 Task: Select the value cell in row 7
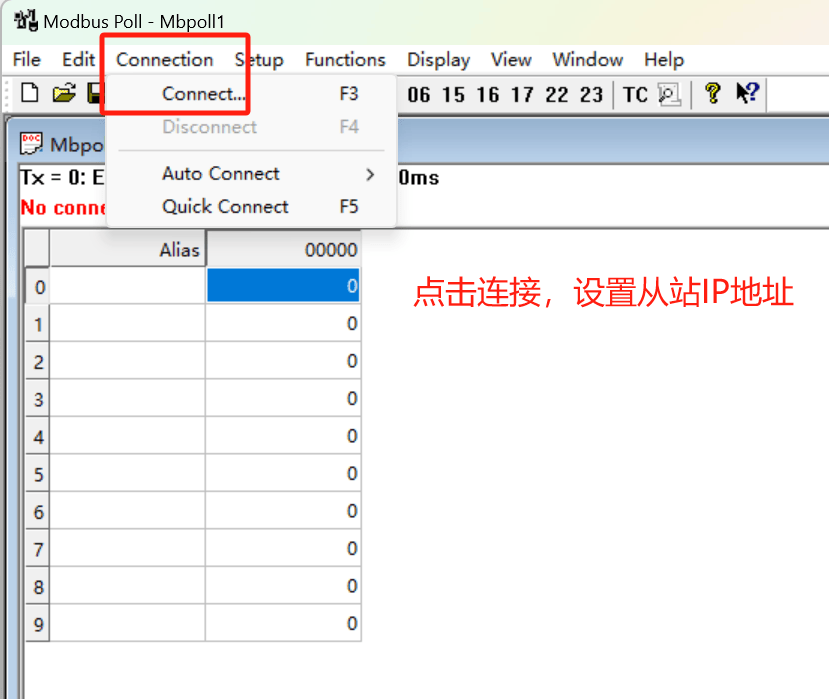283,548
